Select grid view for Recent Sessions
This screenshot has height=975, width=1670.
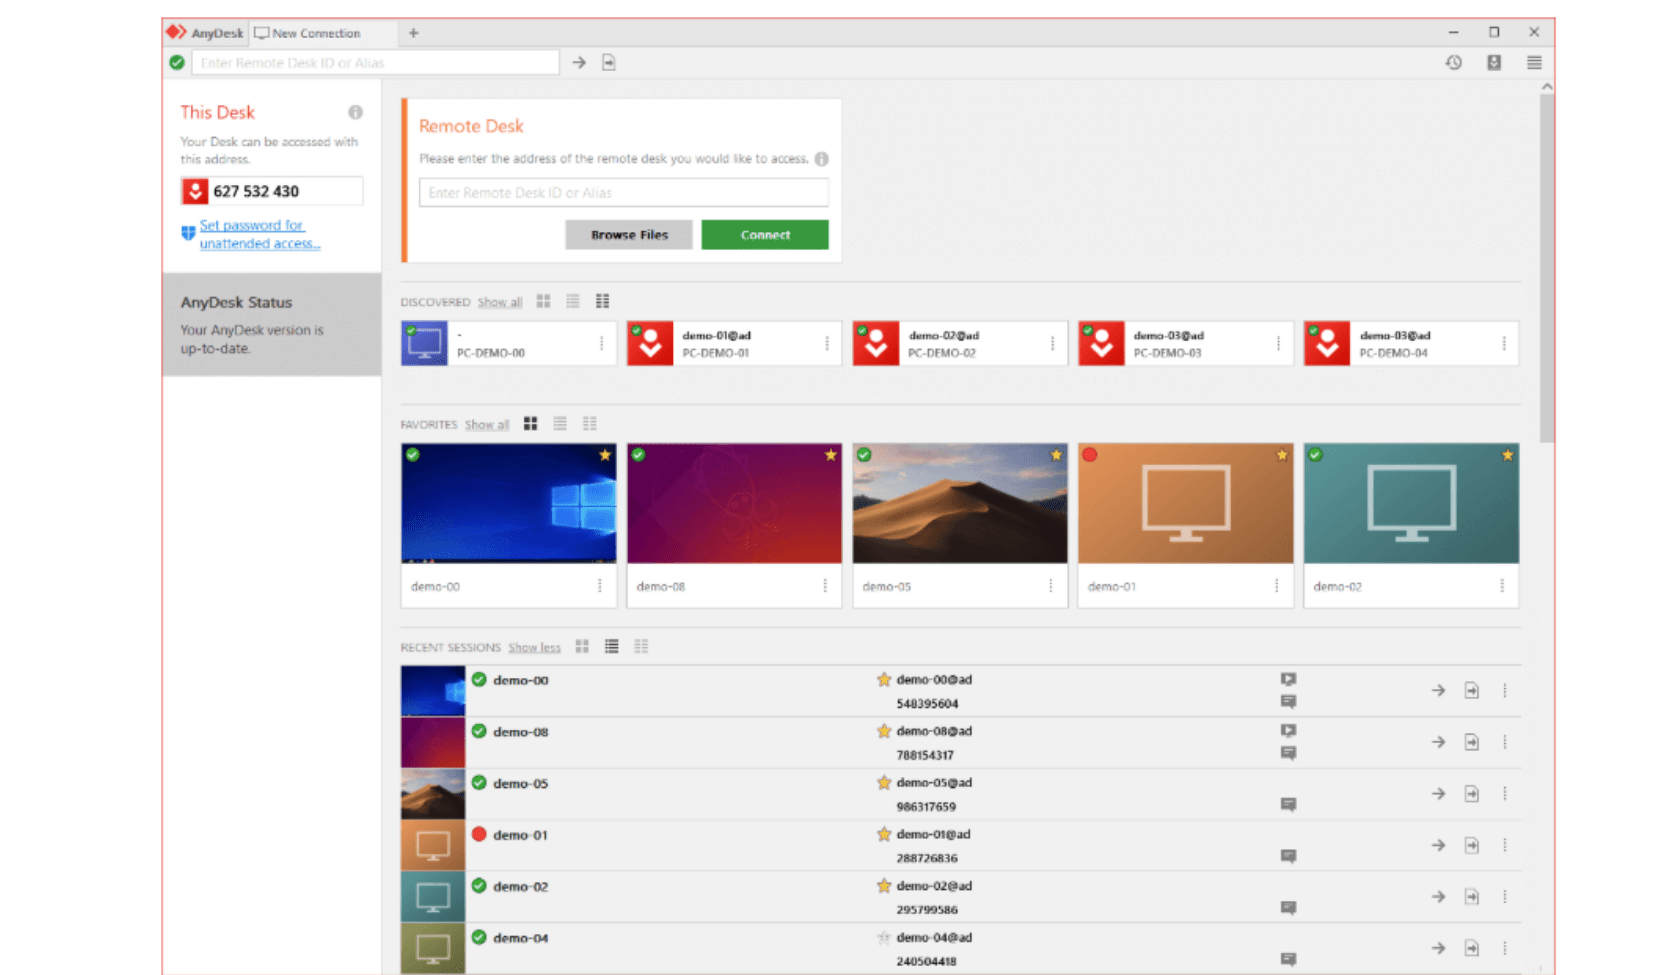coord(582,646)
